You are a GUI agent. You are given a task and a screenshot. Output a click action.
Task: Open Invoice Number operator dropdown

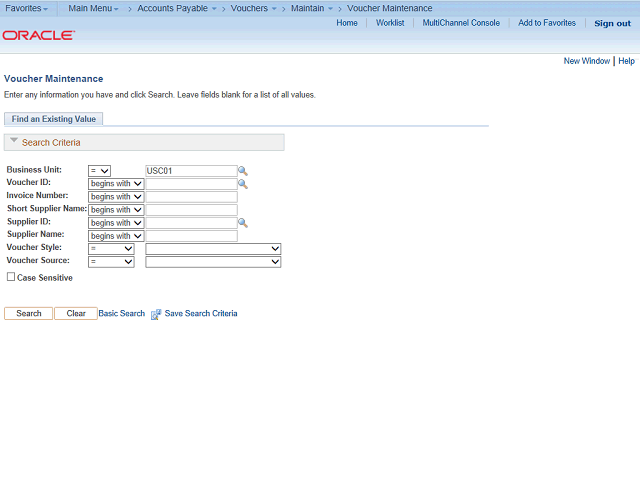coord(116,197)
